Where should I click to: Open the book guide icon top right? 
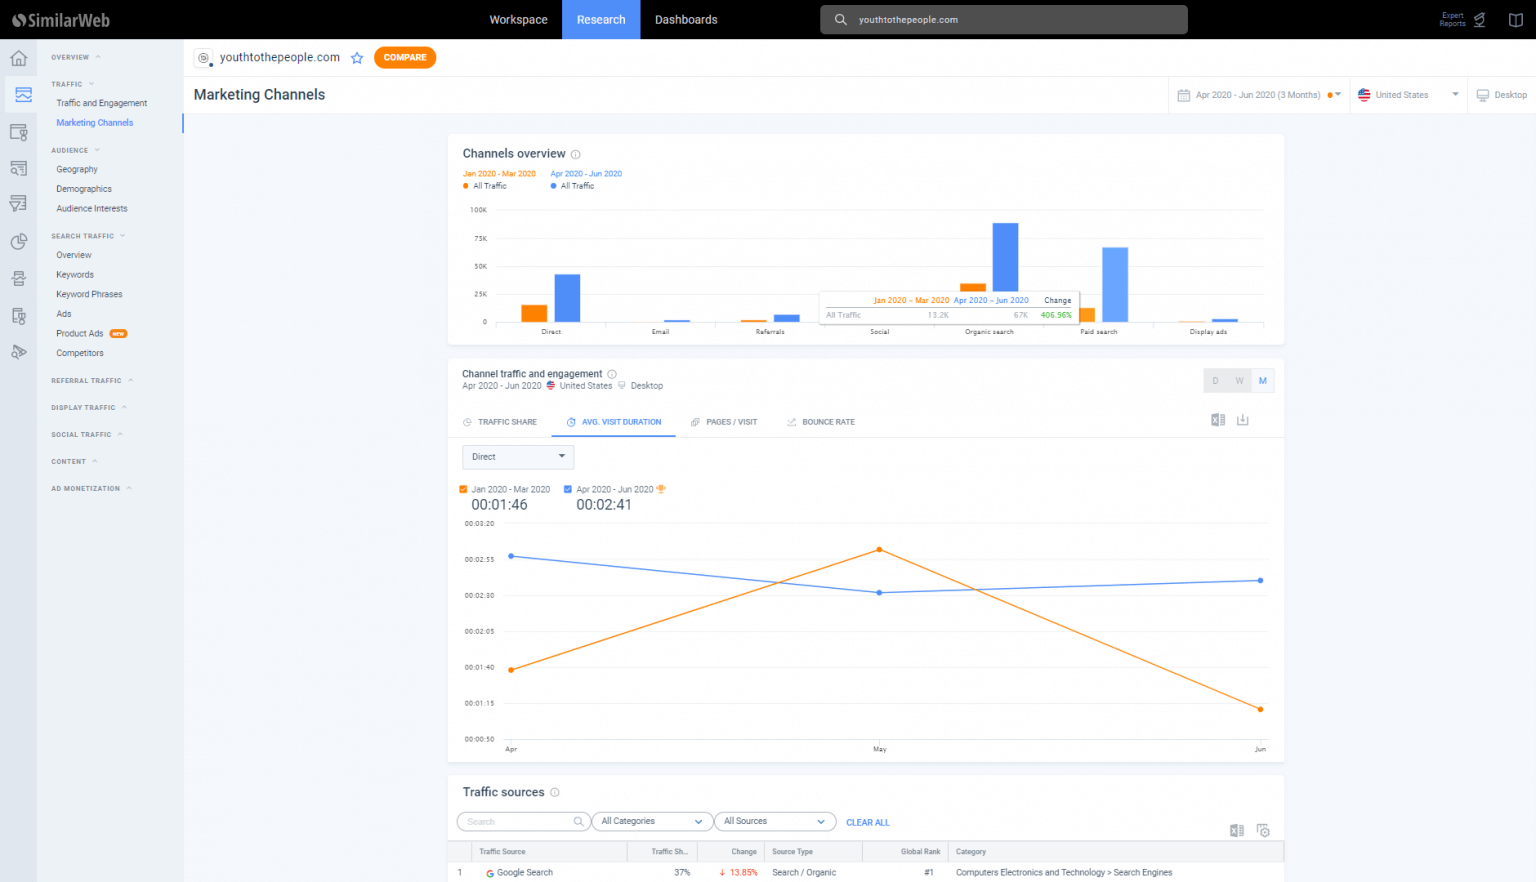pyautogui.click(x=1515, y=20)
